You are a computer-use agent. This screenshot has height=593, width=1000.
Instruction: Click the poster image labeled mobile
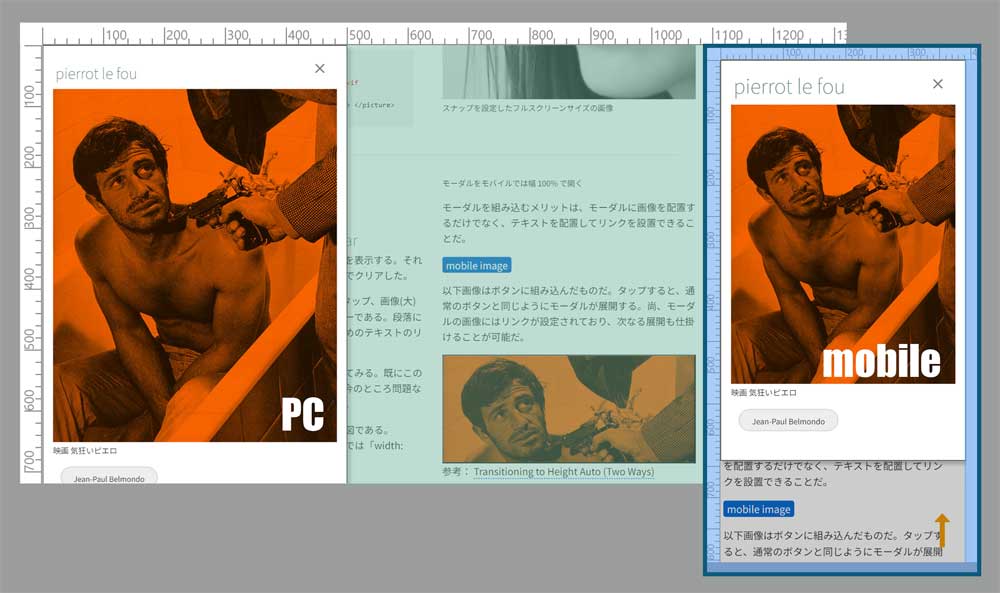point(842,244)
